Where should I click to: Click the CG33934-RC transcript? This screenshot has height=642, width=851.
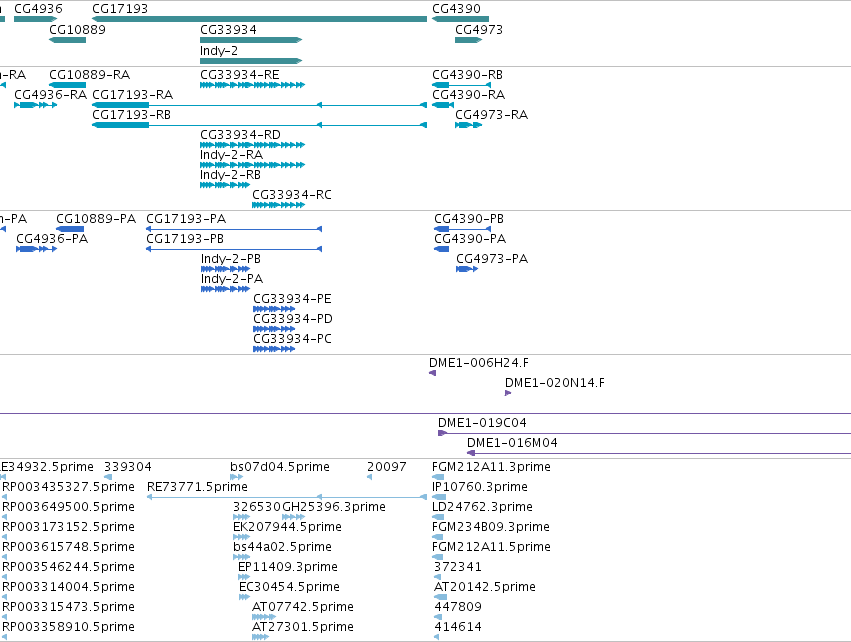tap(278, 205)
